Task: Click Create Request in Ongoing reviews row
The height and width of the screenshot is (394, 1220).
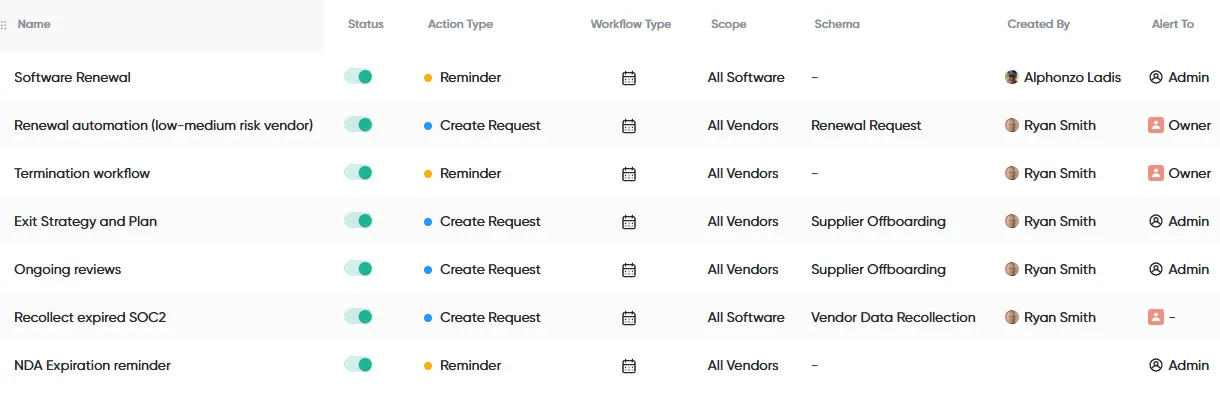Action: pos(490,269)
